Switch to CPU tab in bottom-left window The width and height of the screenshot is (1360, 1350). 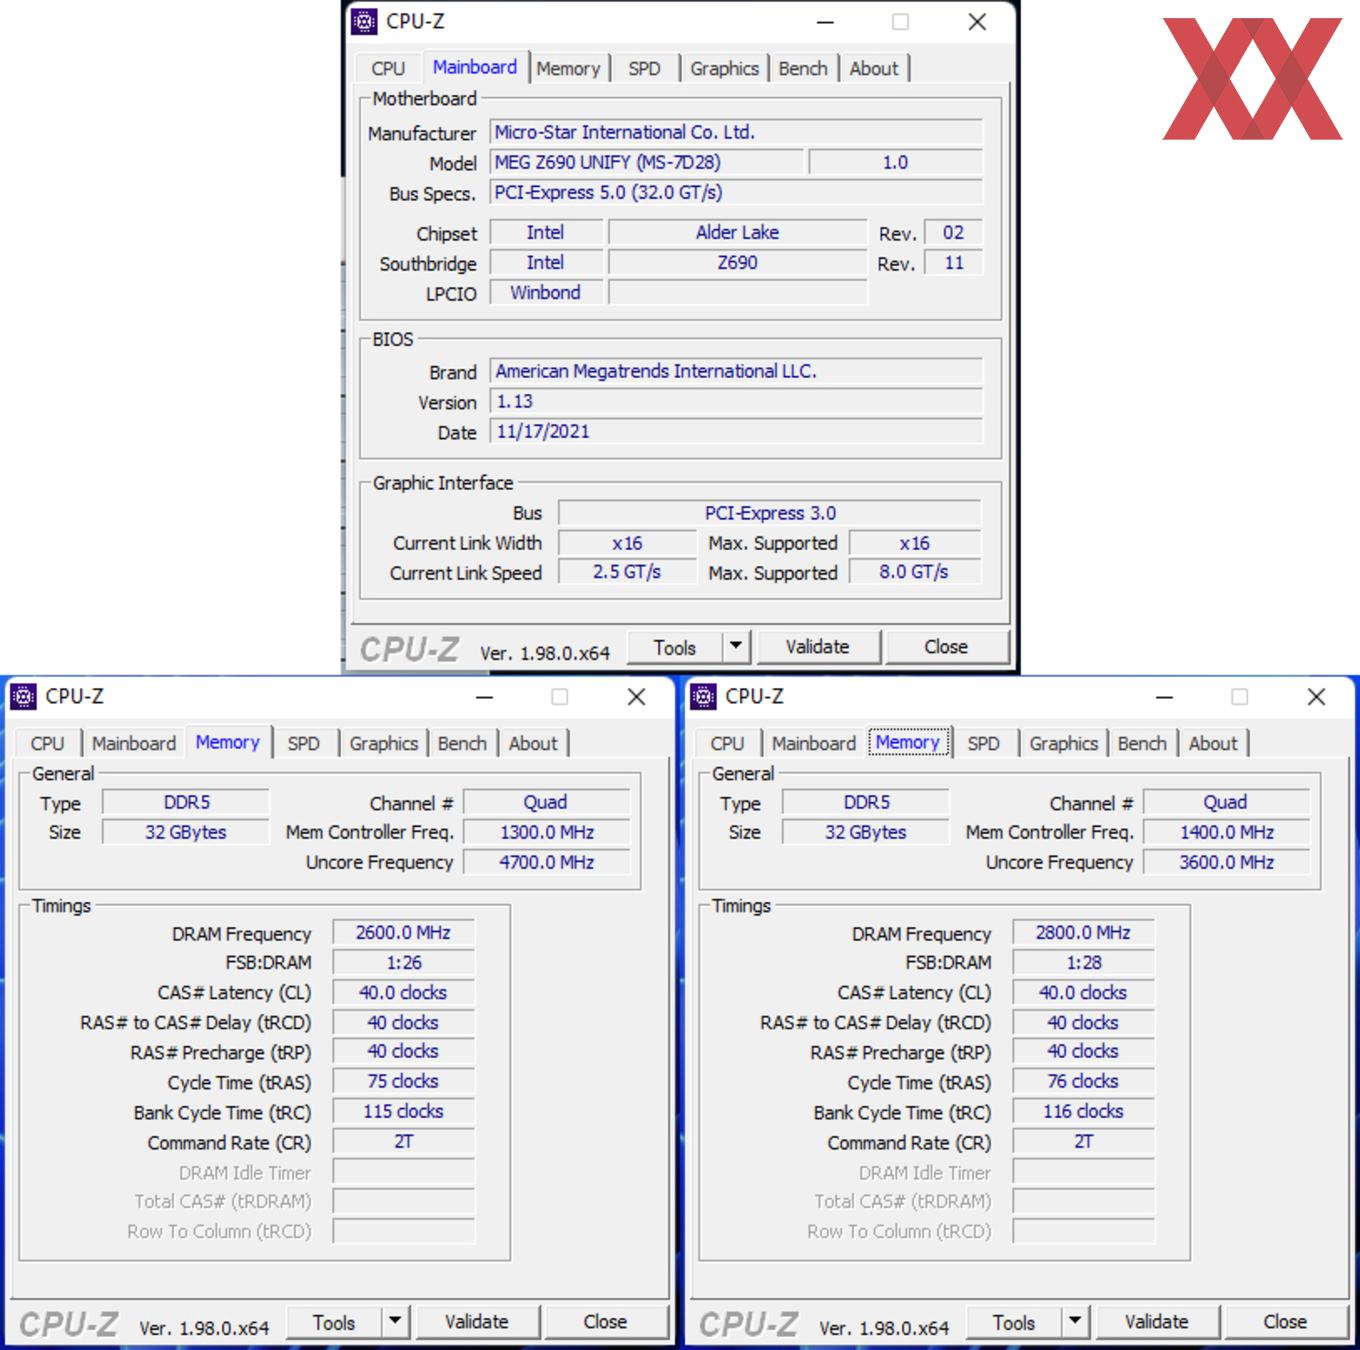click(x=47, y=743)
